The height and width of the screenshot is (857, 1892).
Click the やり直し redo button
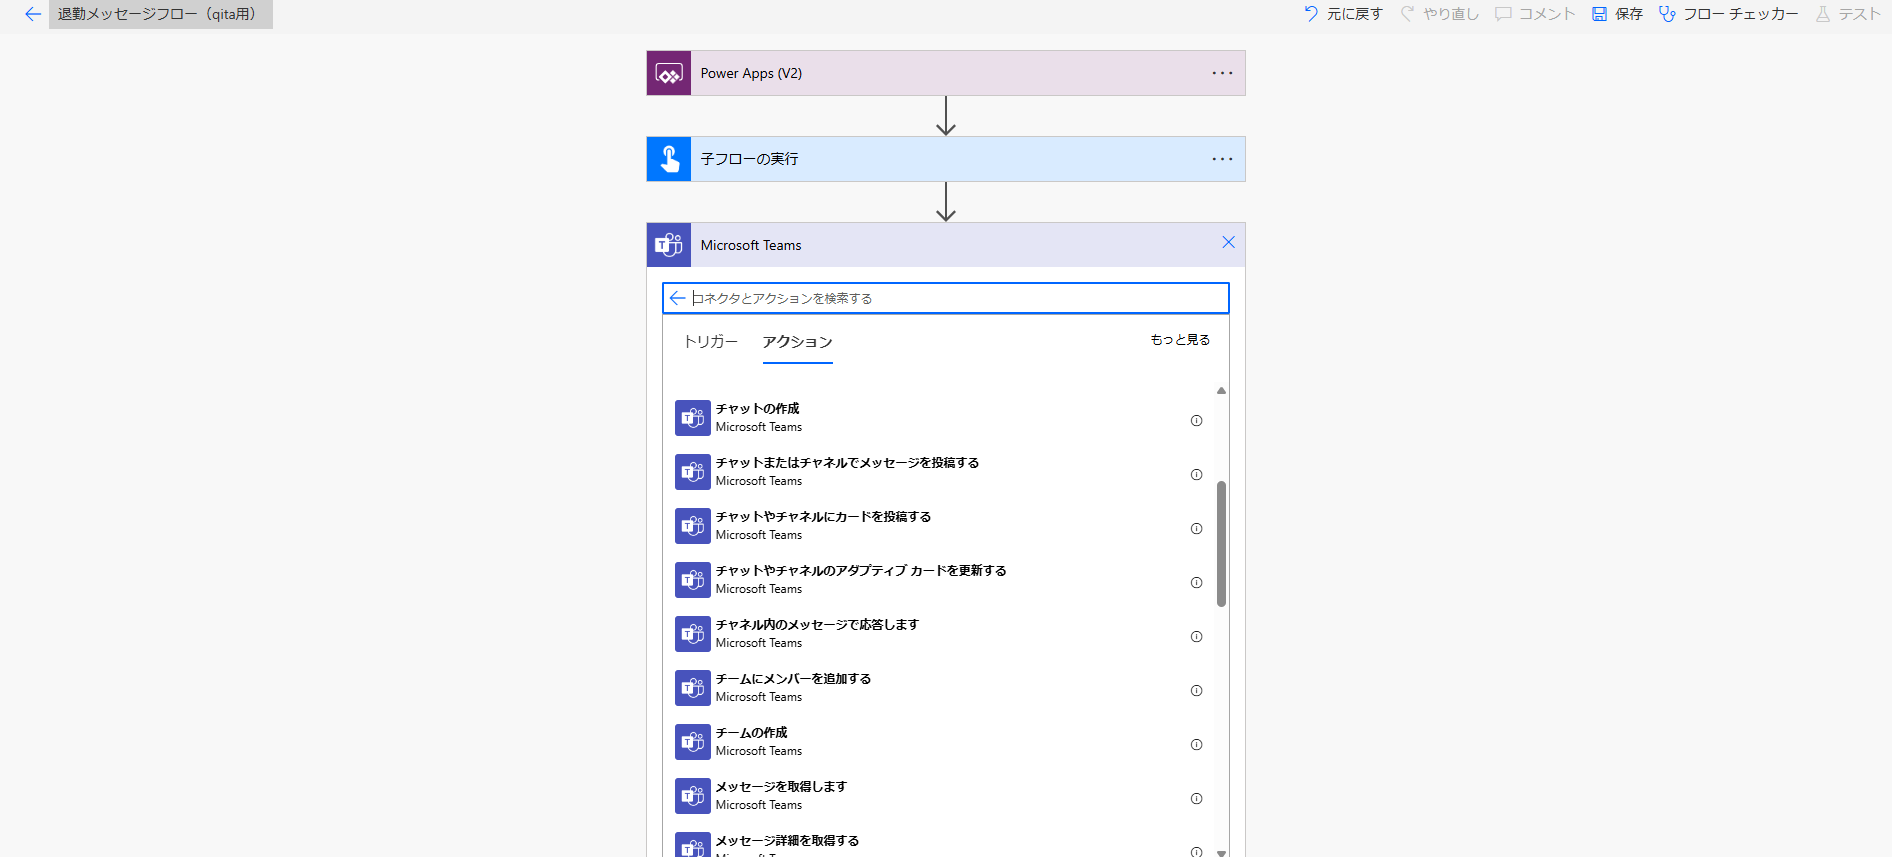[x=1439, y=14]
